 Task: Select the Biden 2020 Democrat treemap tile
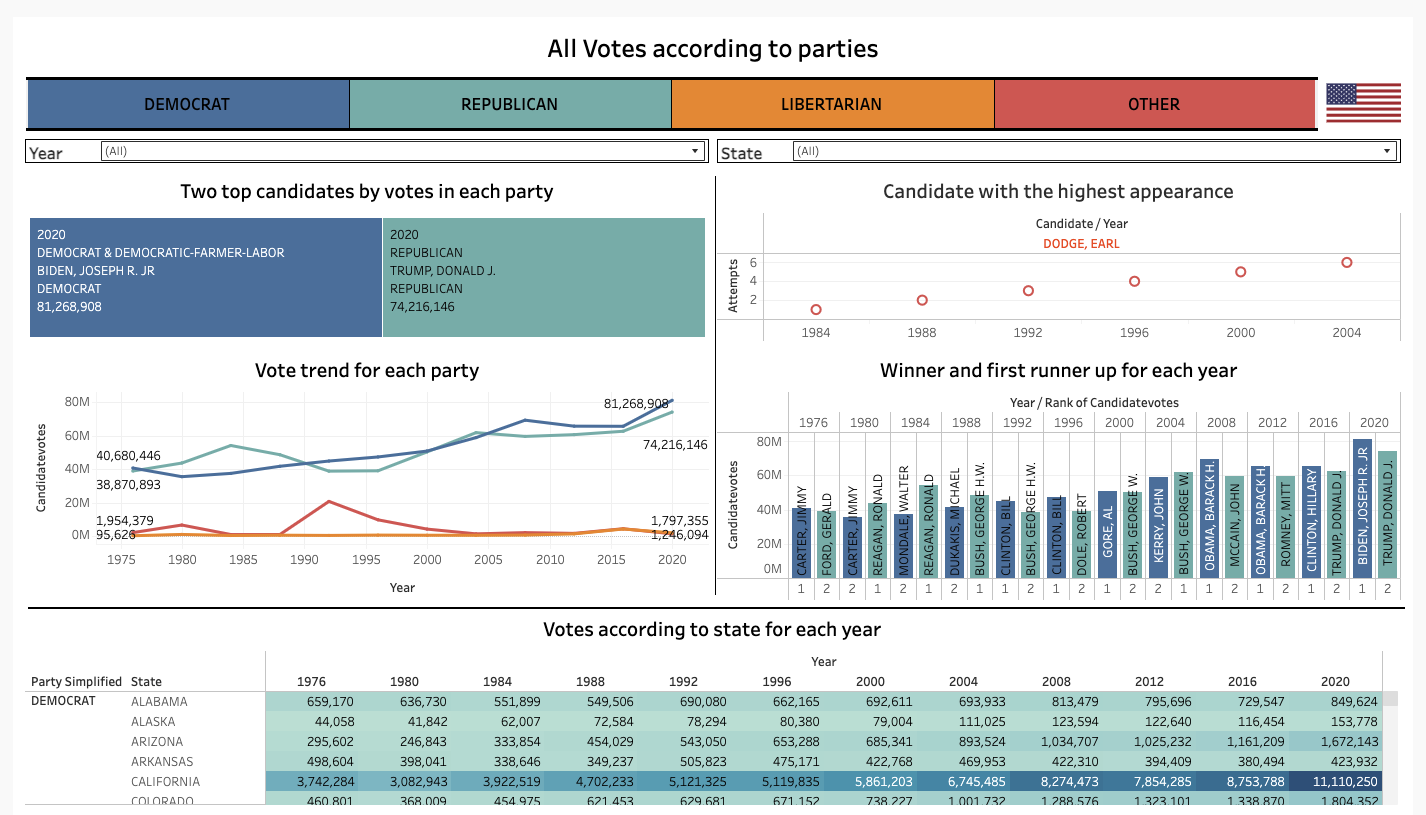pyautogui.click(x=206, y=278)
